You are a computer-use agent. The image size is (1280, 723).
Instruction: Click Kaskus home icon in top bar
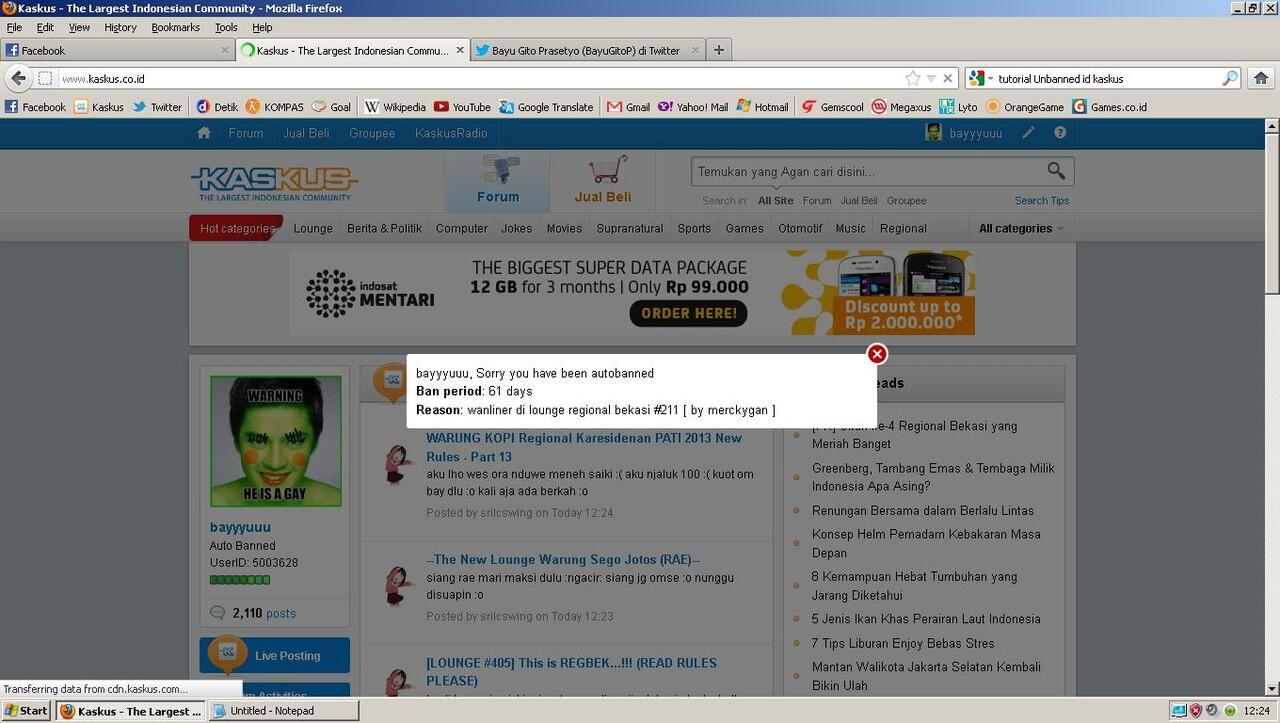coord(204,133)
